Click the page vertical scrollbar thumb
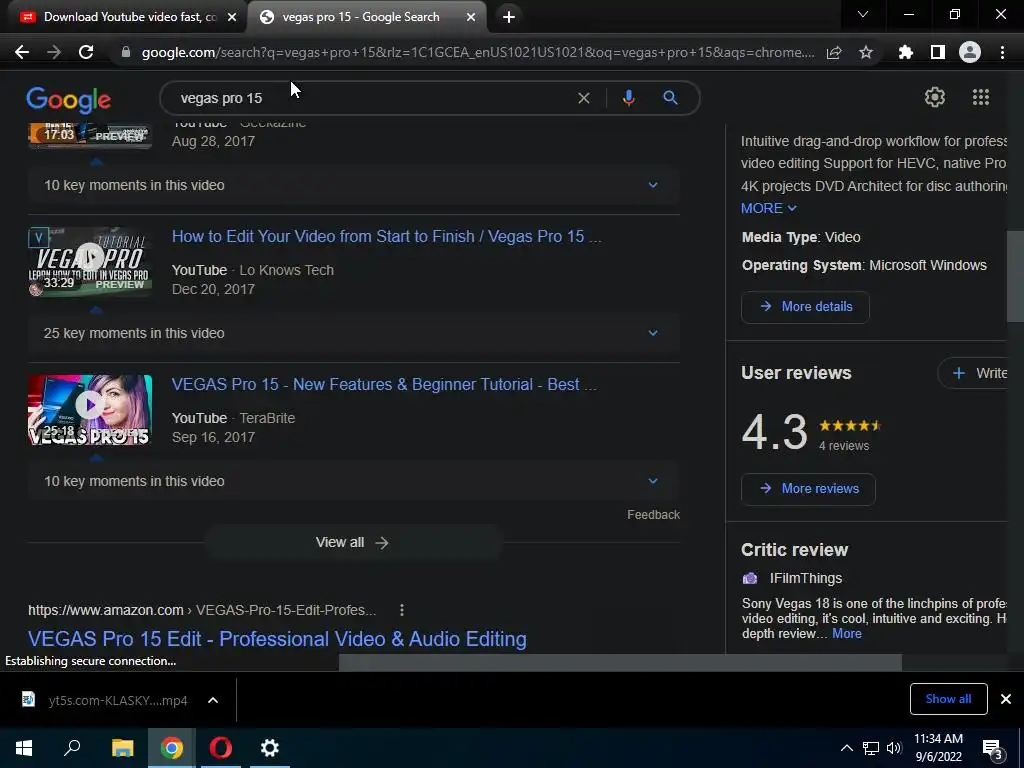1024x768 pixels. coord(1015,276)
